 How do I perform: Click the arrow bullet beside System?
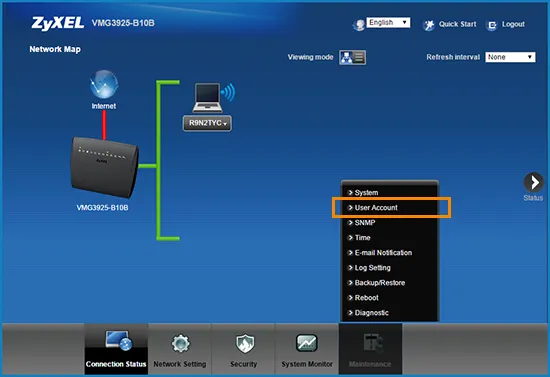[350, 193]
